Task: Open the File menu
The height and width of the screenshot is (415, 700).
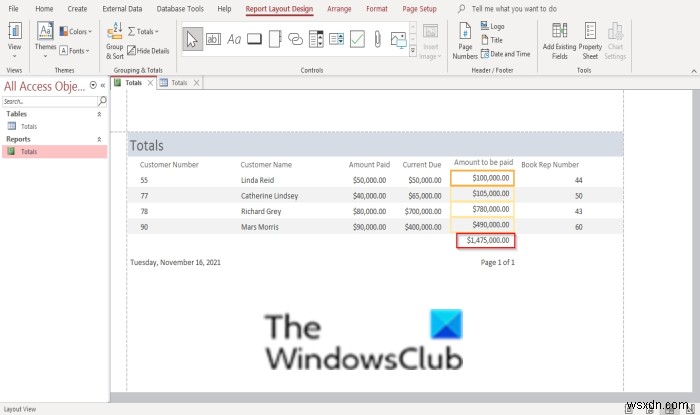Action: pos(13,8)
